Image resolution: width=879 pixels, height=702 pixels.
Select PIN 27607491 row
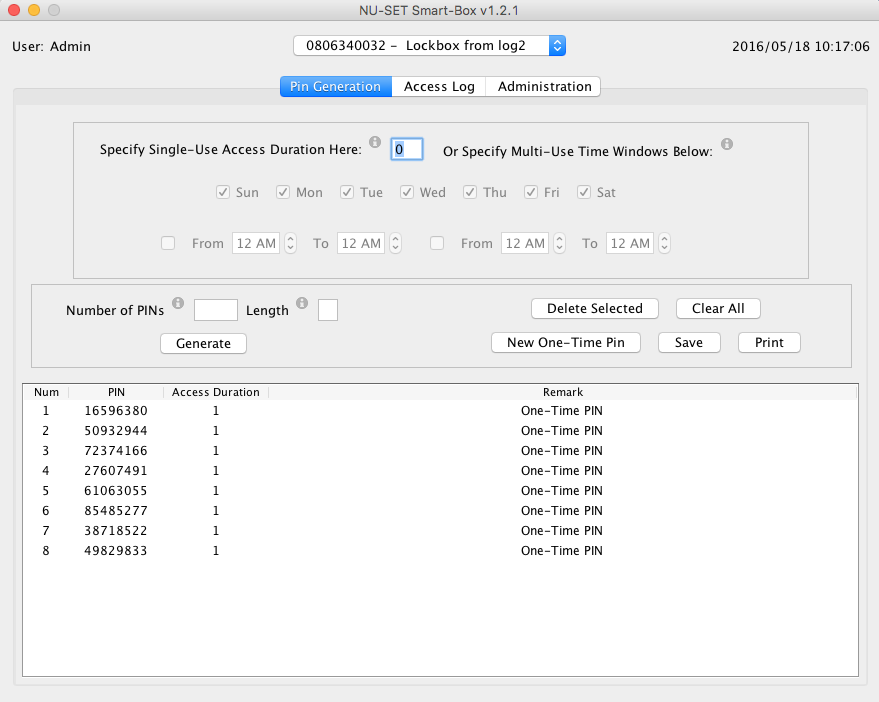pos(440,470)
